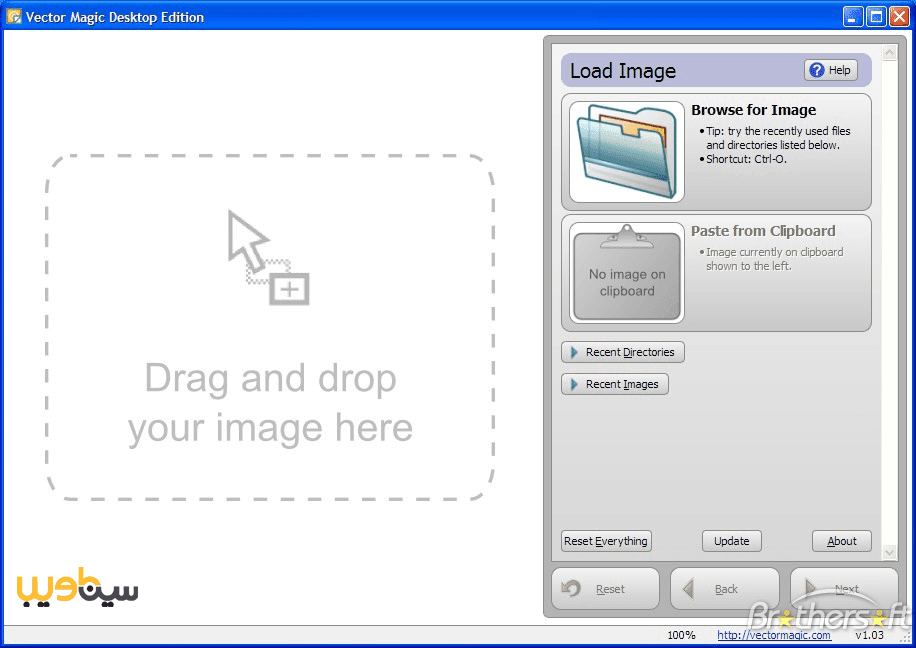This screenshot has width=916, height=648.
Task: Click the Browse for Image folder icon
Action: coord(627,152)
